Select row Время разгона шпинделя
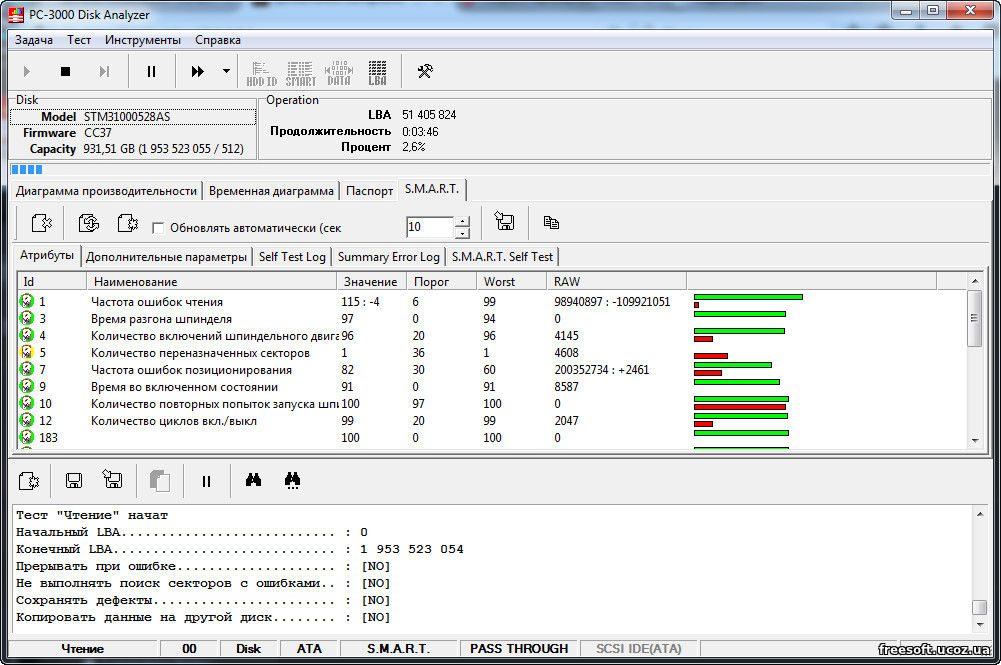The height and width of the screenshot is (665, 1001). point(492,318)
